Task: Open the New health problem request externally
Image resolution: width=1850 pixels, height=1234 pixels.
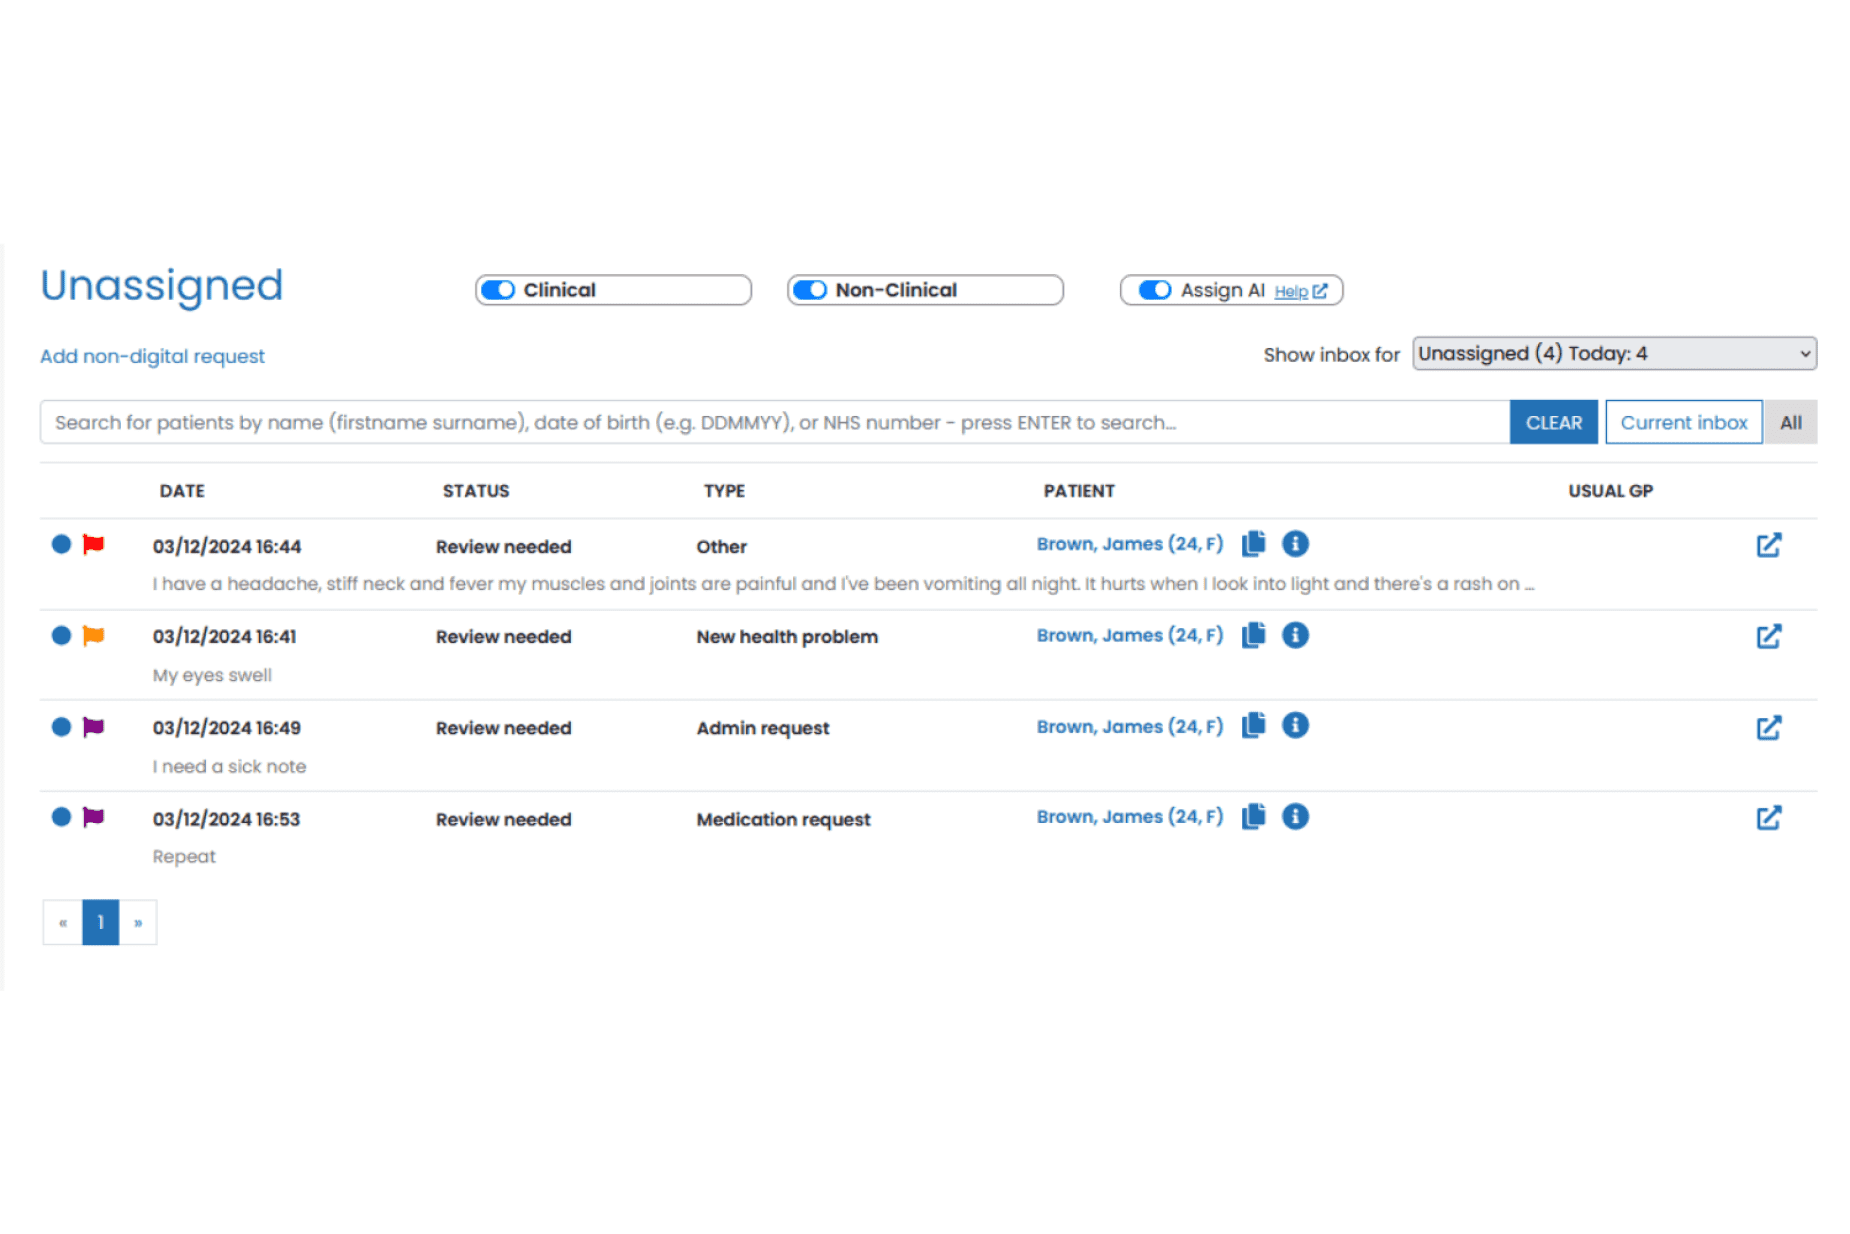Action: click(1768, 637)
